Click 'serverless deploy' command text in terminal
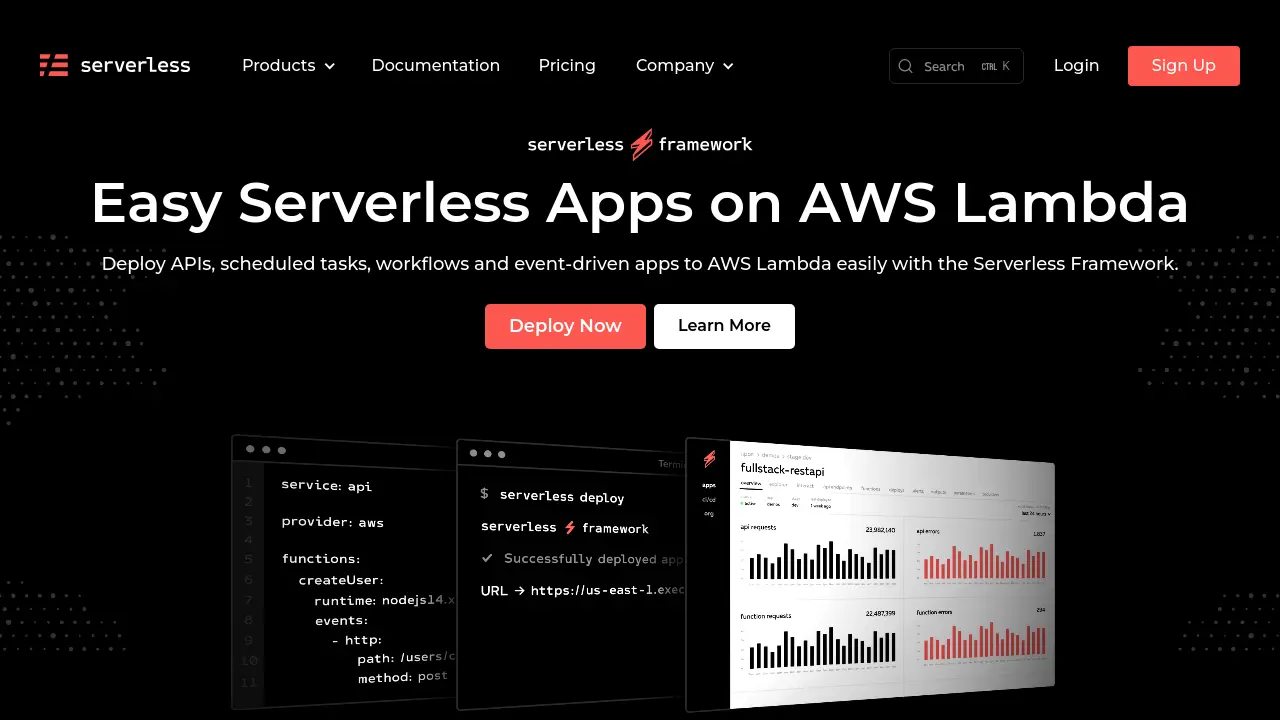The image size is (1280, 720). pos(562,496)
